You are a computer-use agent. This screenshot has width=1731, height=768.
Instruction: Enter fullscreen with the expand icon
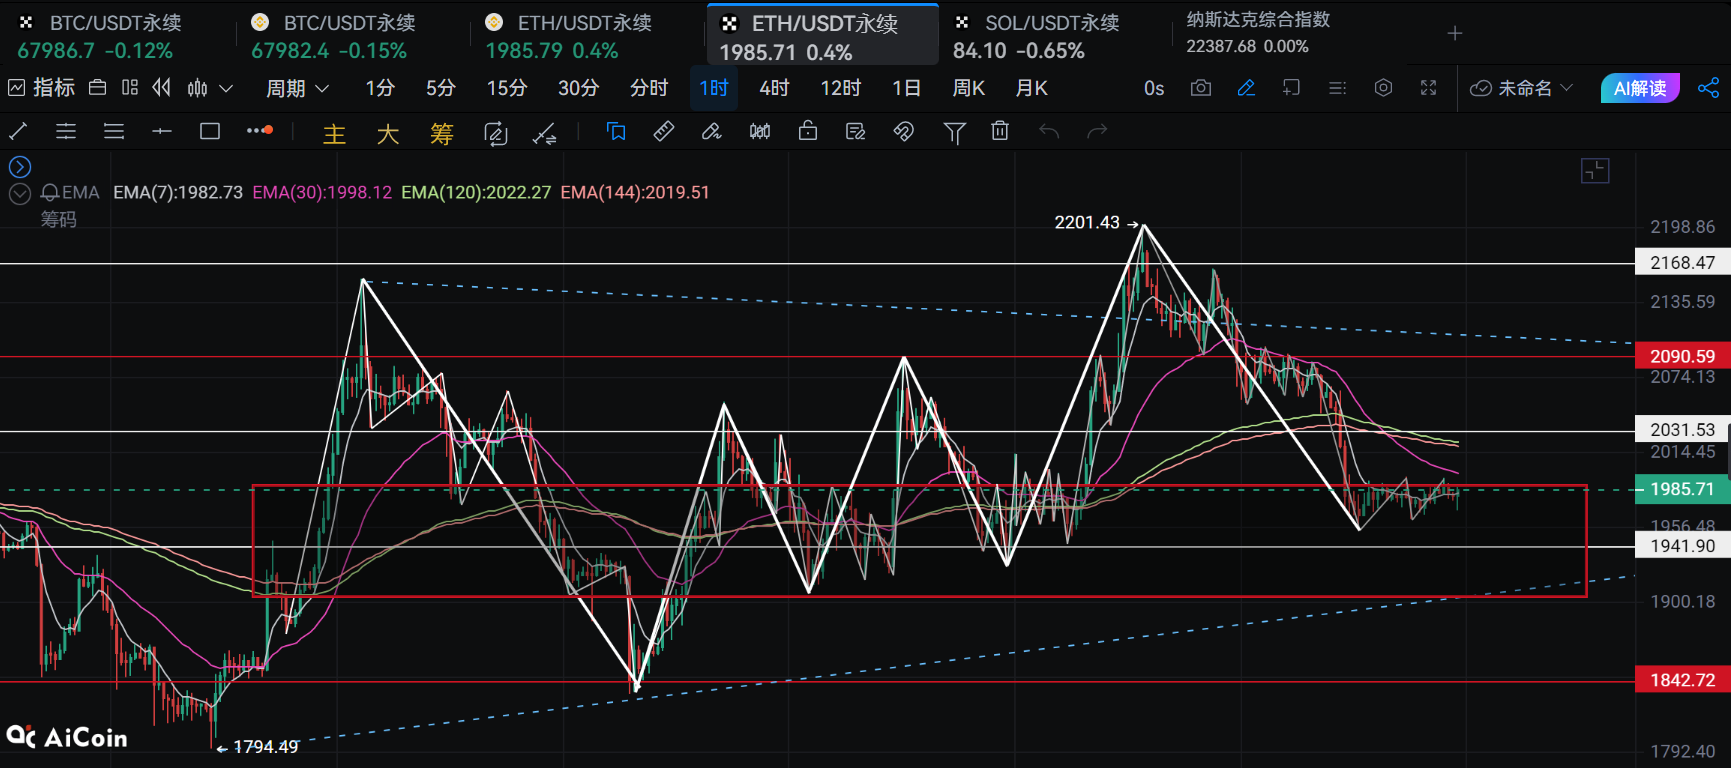(x=1428, y=88)
